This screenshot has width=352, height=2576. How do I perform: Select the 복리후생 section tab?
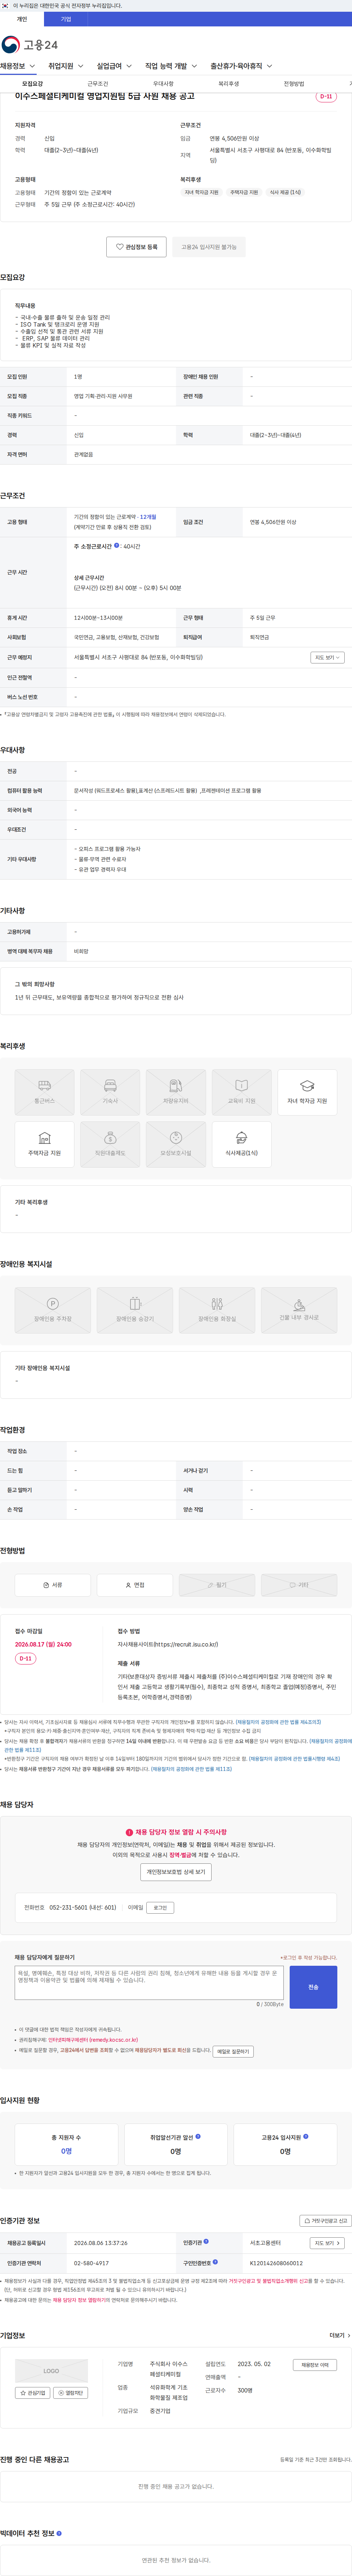click(x=229, y=84)
